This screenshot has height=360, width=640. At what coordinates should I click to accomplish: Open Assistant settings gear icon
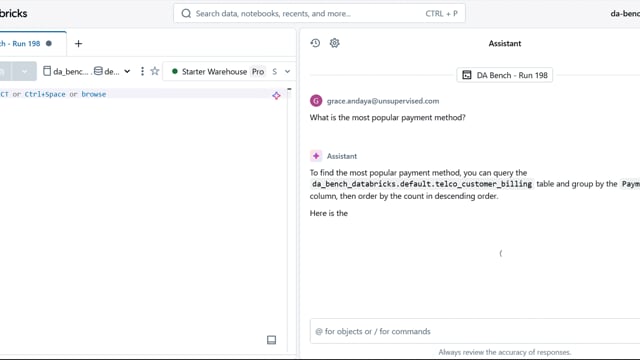click(x=334, y=43)
